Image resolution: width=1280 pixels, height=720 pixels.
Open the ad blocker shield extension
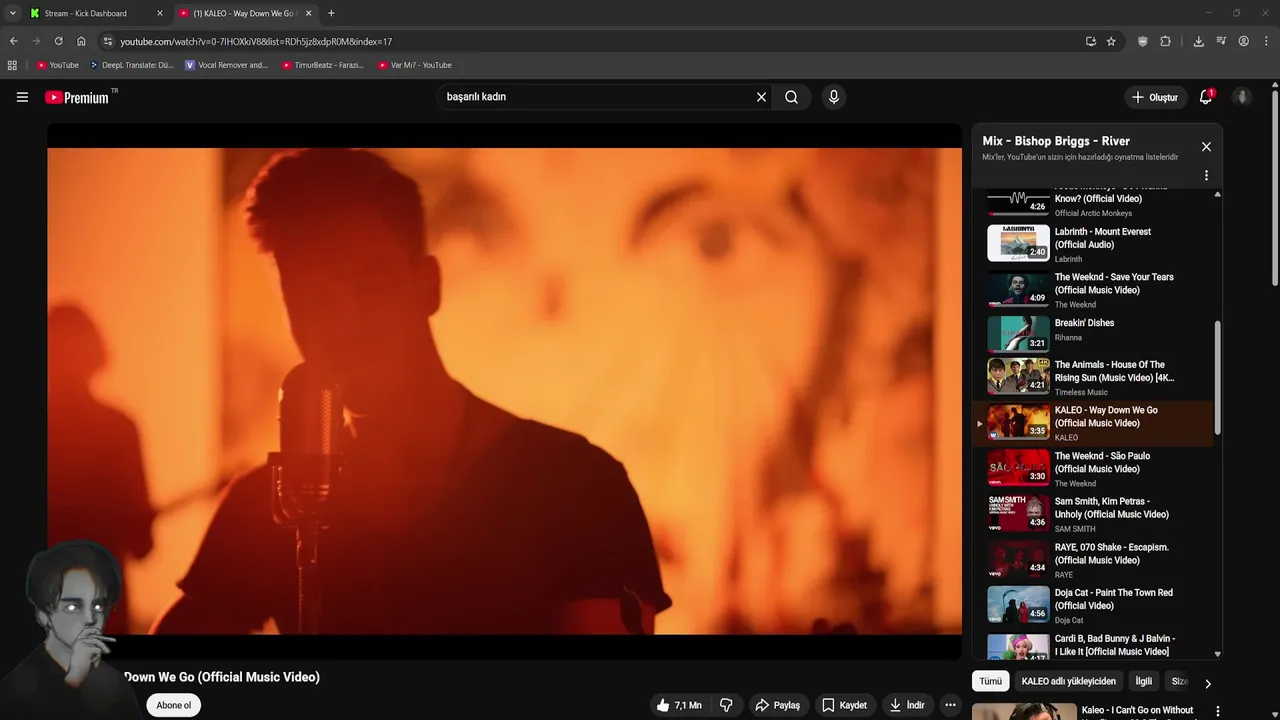pos(1142,41)
